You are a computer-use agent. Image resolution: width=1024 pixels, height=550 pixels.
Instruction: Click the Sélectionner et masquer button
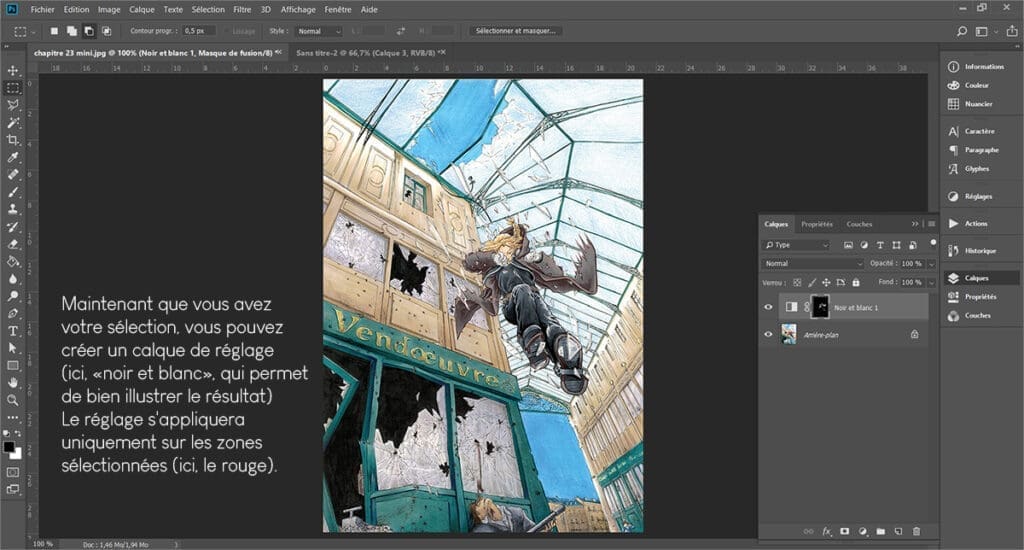coord(516,31)
